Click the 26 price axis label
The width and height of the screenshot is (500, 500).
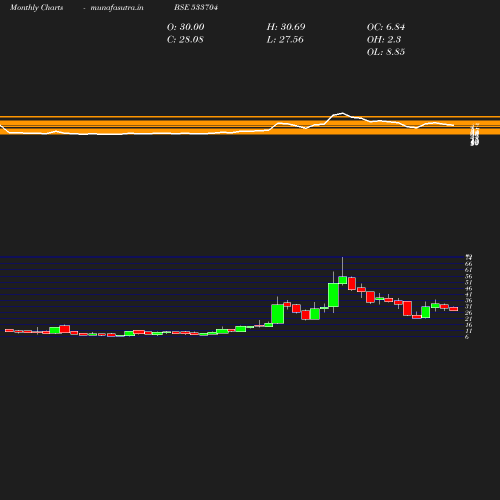click(x=469, y=313)
